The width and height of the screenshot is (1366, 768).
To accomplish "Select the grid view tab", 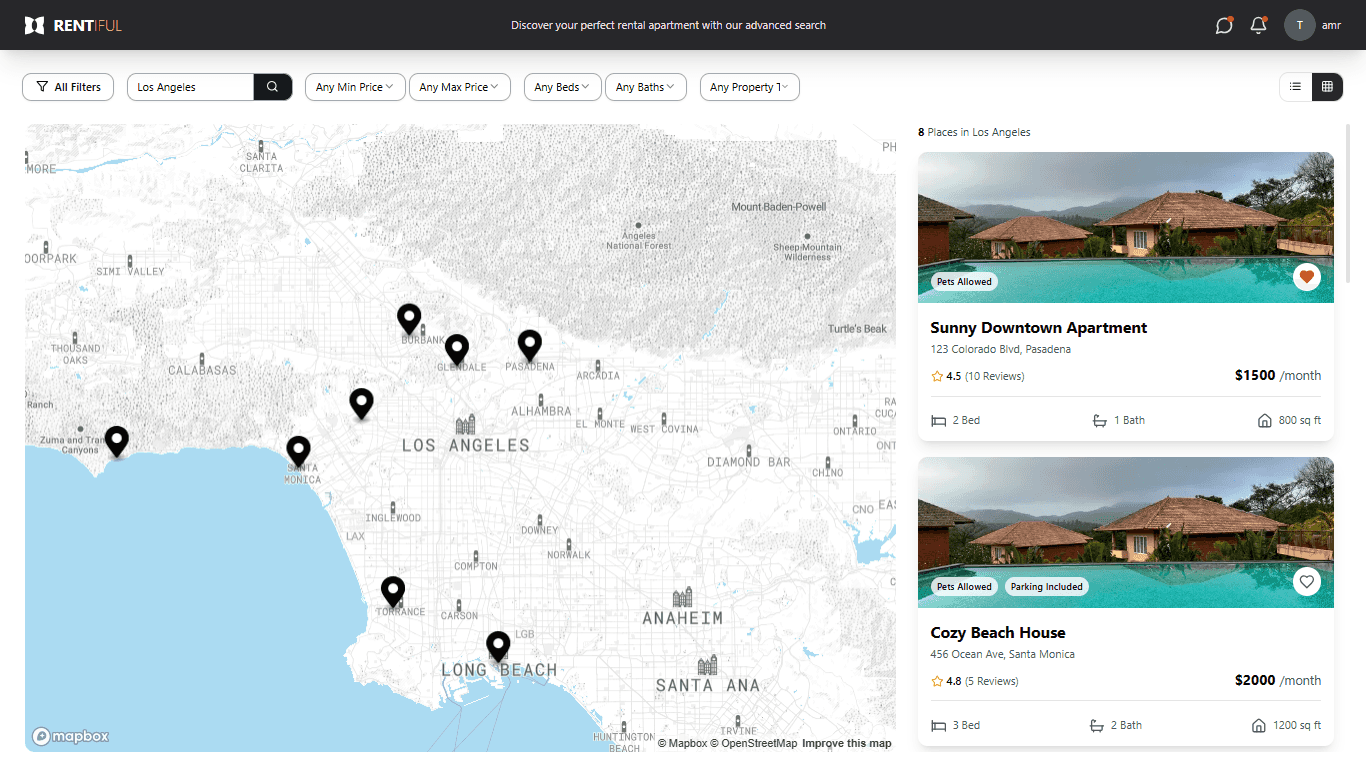I will 1327,87.
